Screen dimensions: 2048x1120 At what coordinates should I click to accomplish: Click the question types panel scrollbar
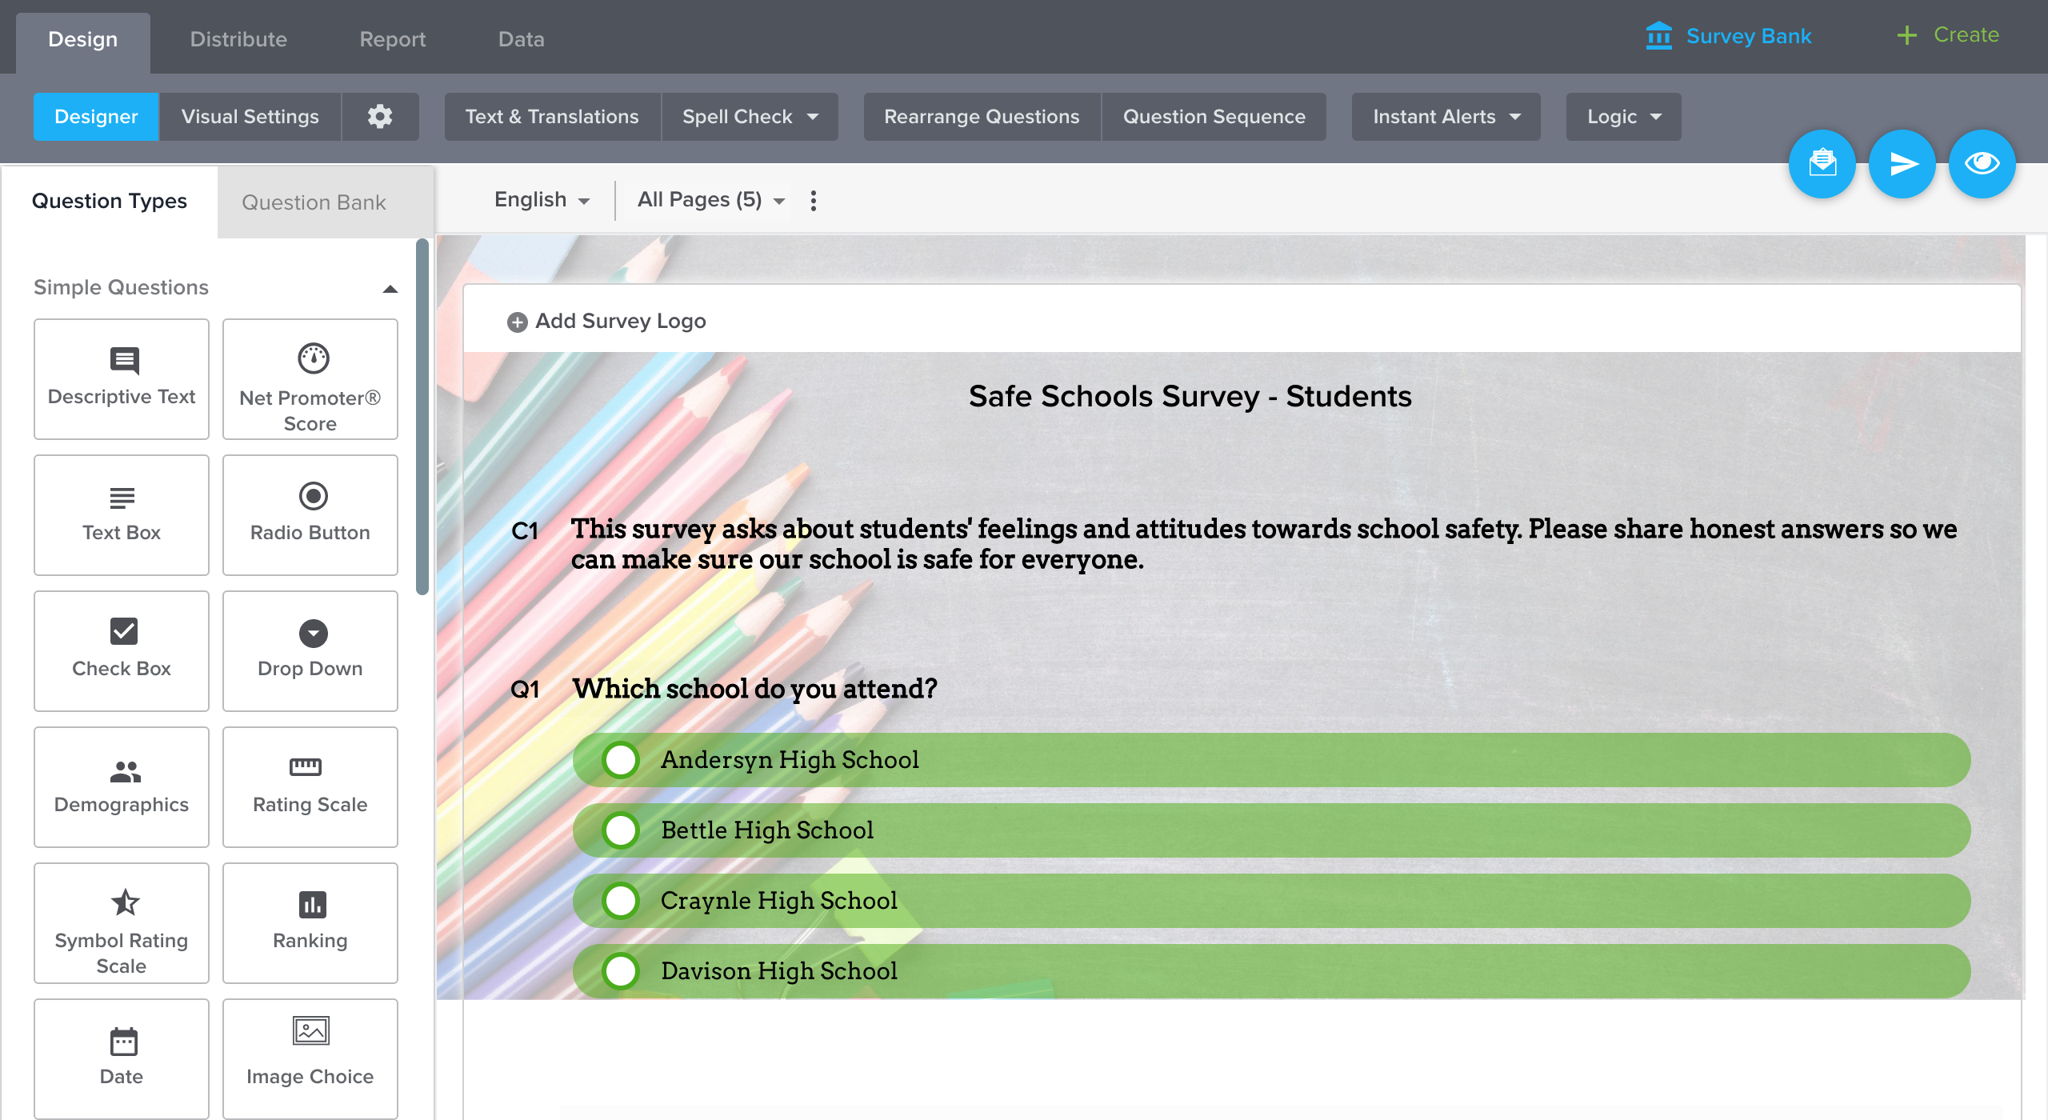(422, 417)
